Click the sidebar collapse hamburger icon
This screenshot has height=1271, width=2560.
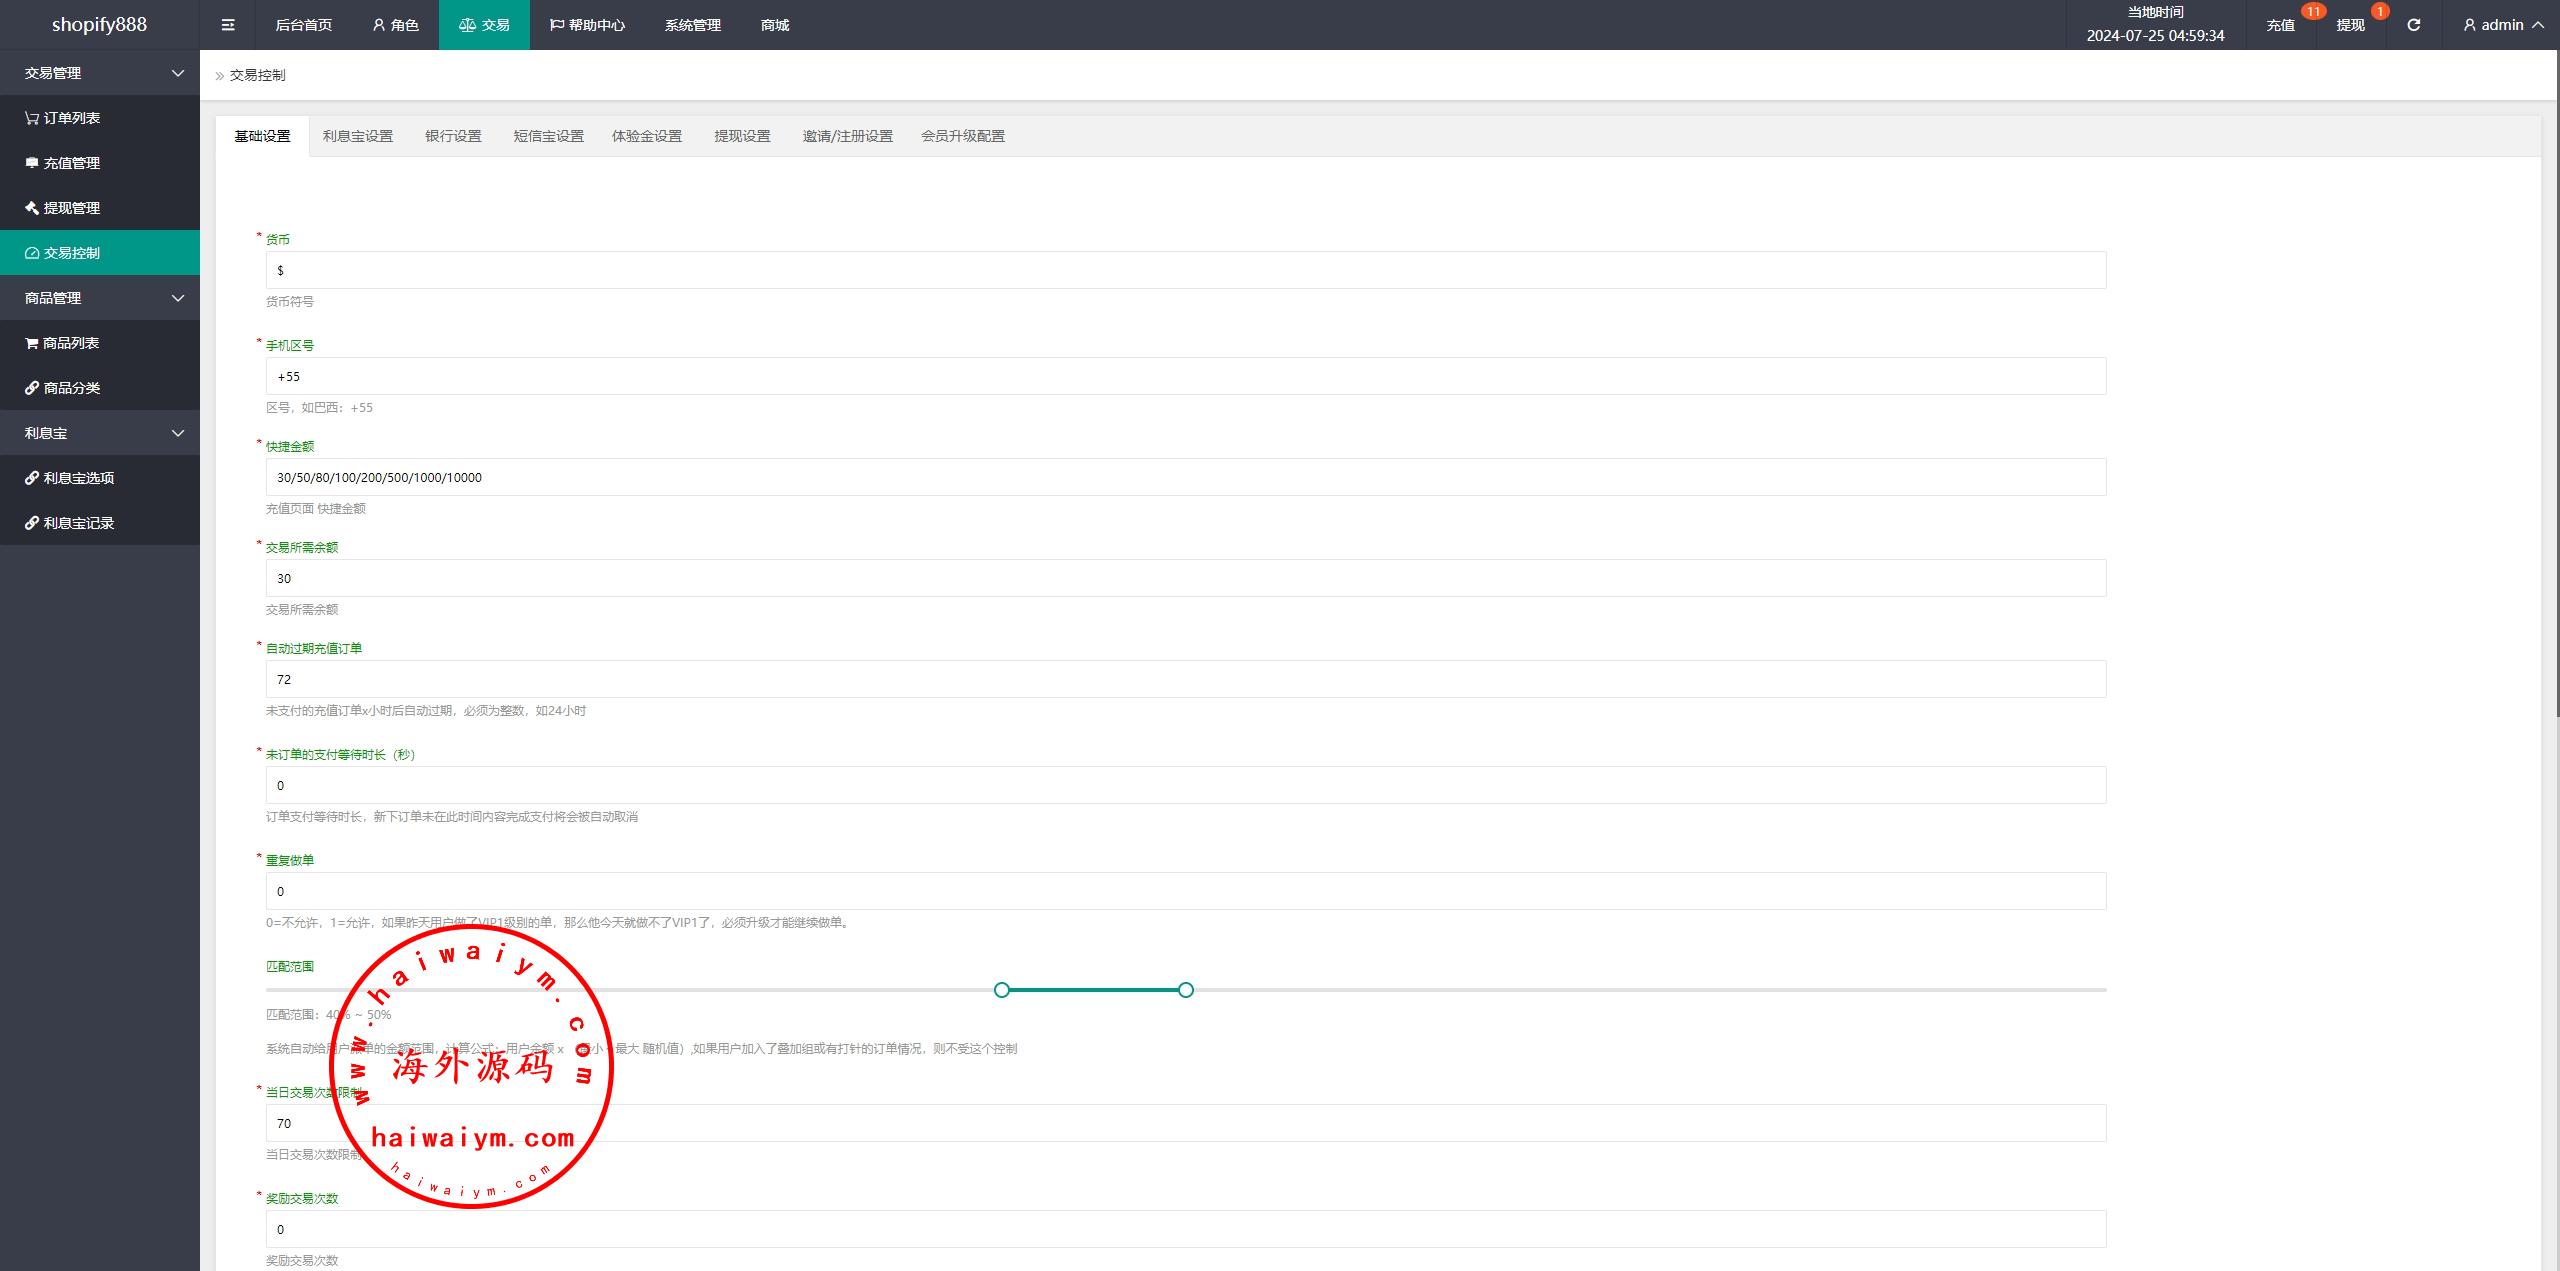tap(228, 25)
